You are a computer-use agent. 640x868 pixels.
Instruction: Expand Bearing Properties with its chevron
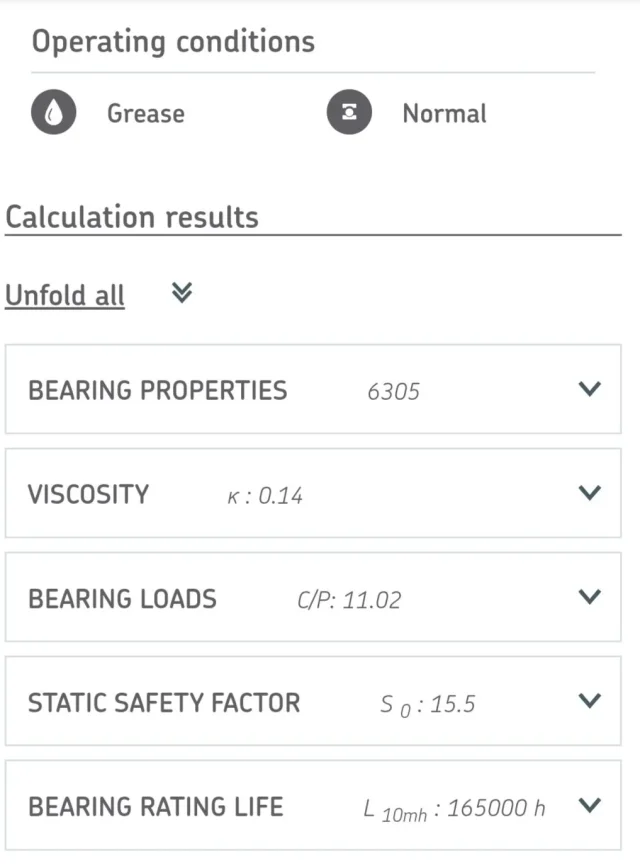[590, 389]
